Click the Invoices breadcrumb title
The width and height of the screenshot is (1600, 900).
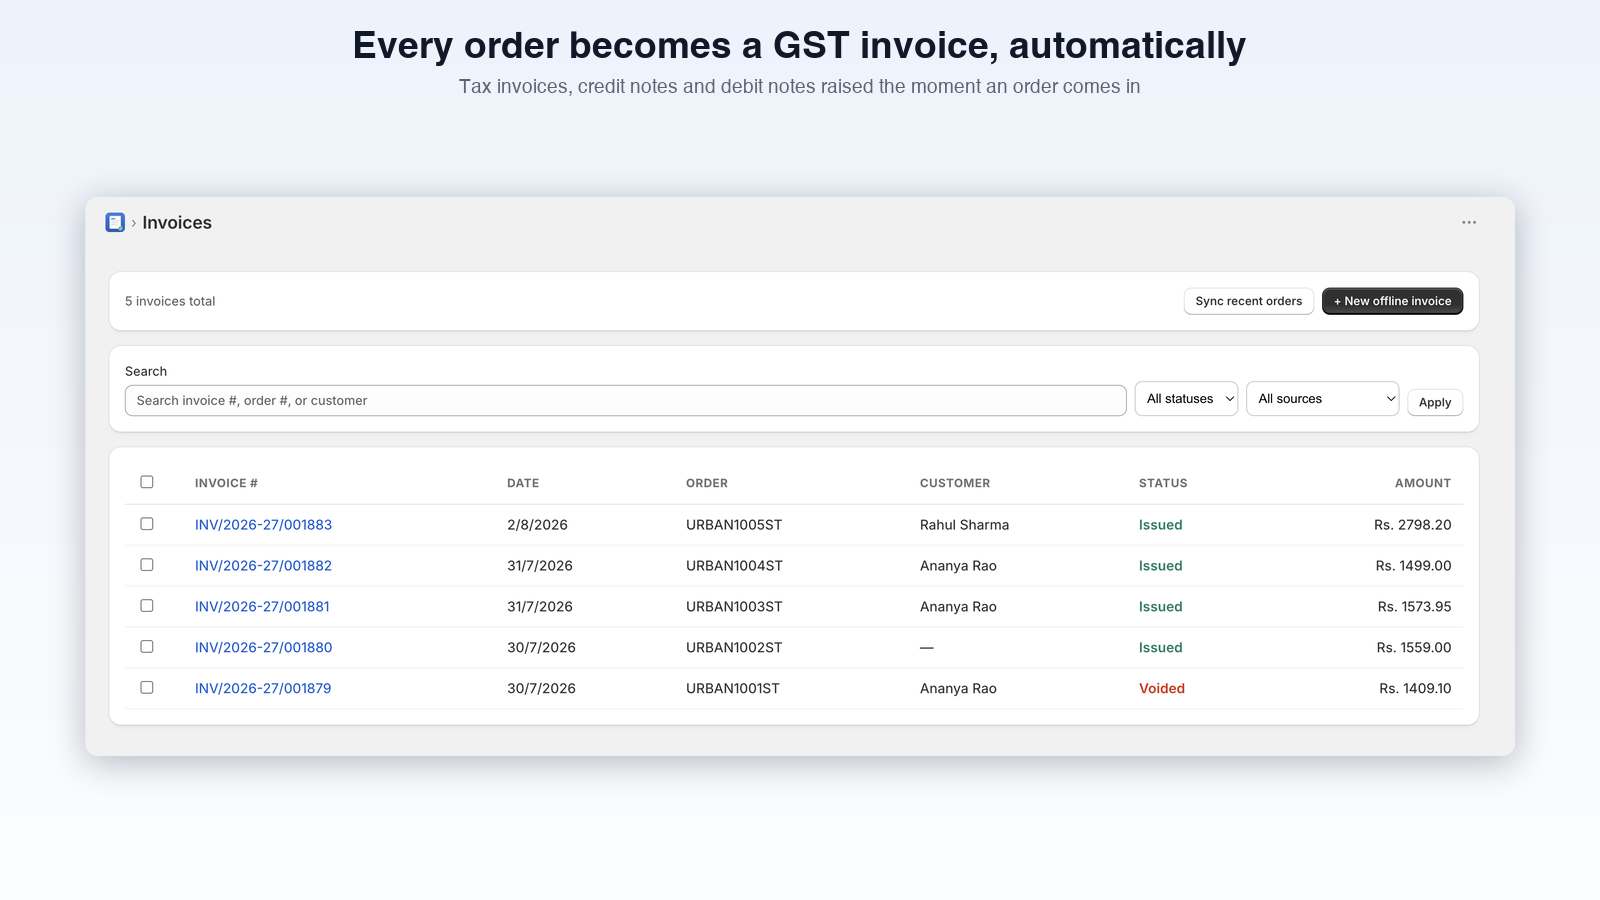pyautogui.click(x=177, y=223)
